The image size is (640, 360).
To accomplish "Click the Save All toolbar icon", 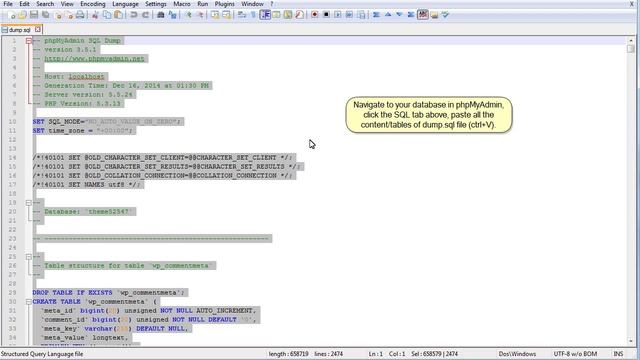I will point(46,15).
